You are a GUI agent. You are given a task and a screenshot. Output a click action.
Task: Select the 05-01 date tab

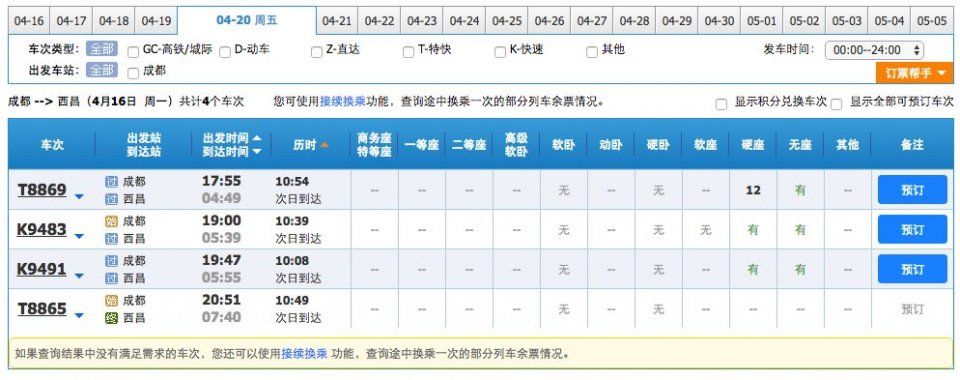[761, 21]
